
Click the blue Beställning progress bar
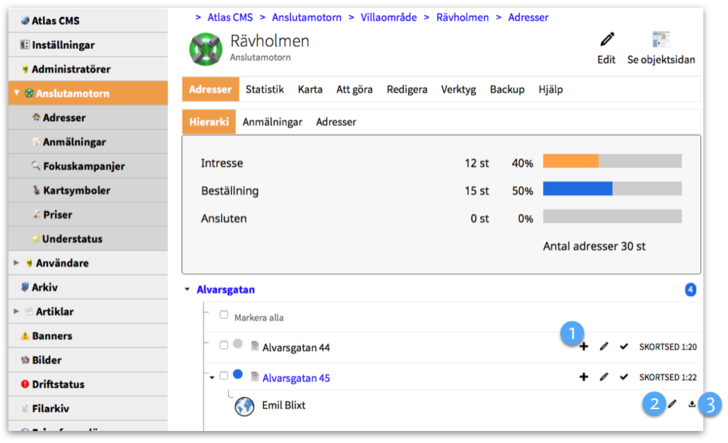point(577,189)
